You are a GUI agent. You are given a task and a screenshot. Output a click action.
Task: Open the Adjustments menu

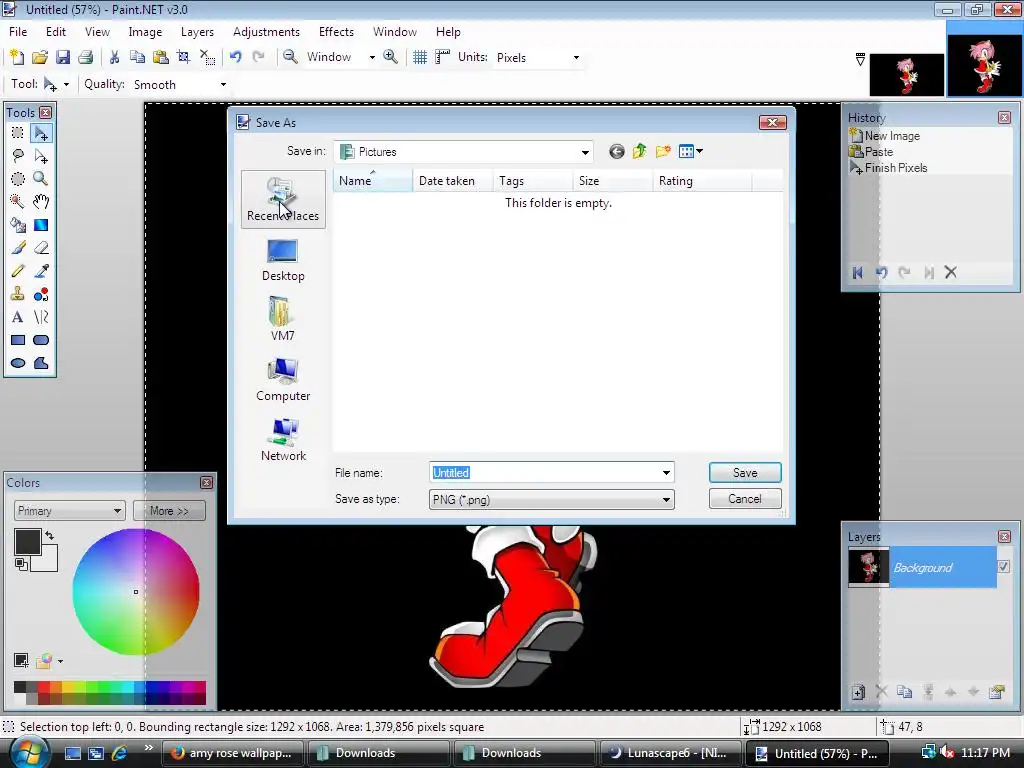tap(266, 31)
